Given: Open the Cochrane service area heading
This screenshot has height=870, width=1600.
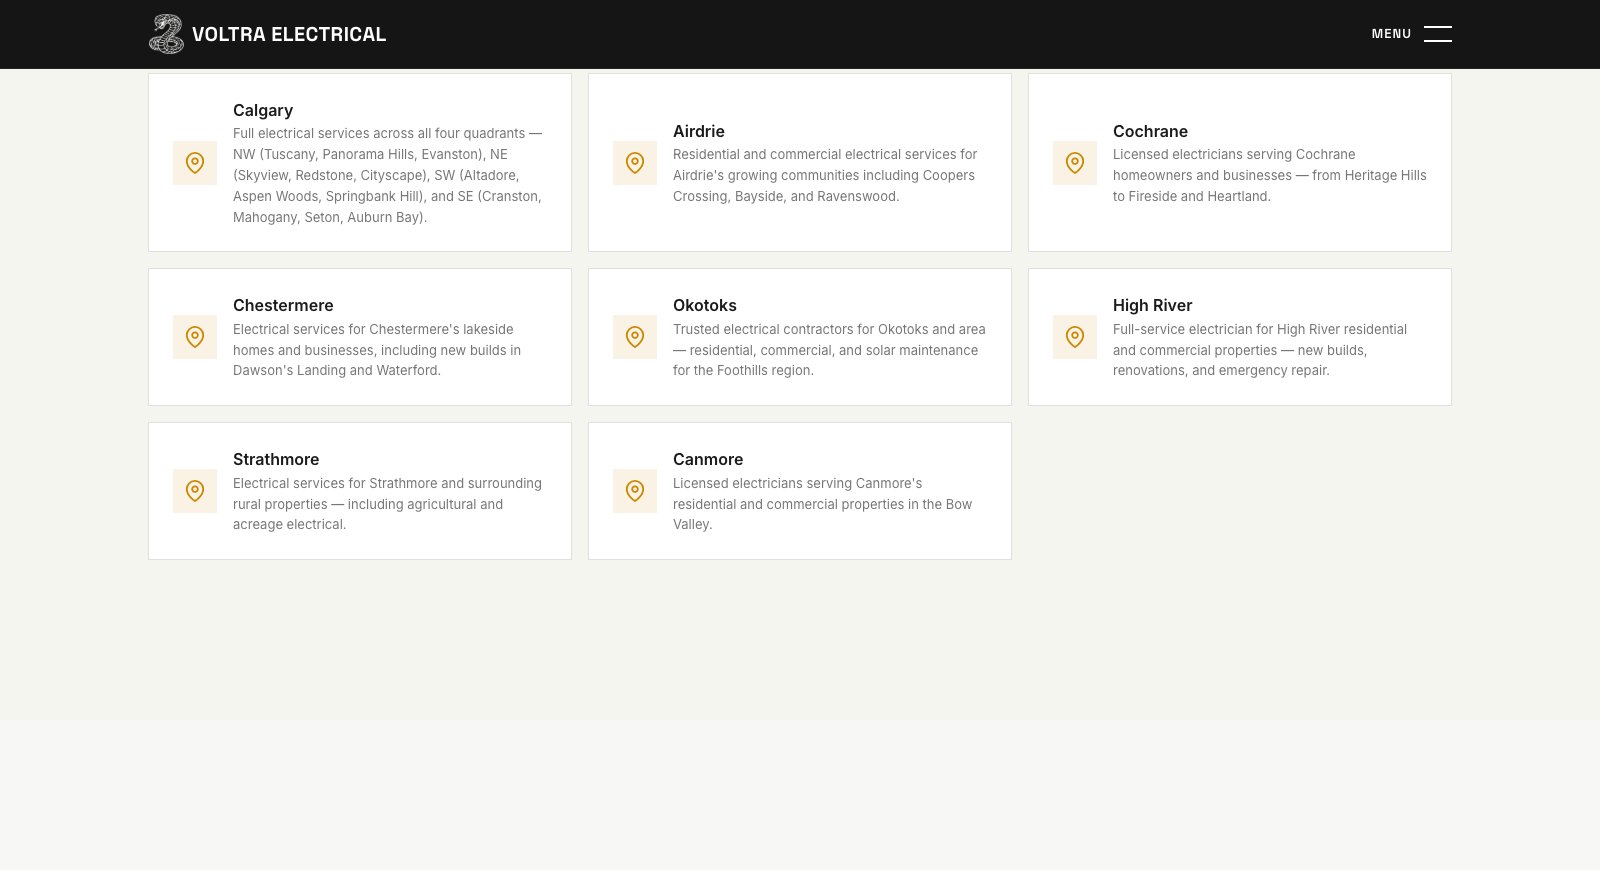Looking at the screenshot, I should pos(1150,131).
